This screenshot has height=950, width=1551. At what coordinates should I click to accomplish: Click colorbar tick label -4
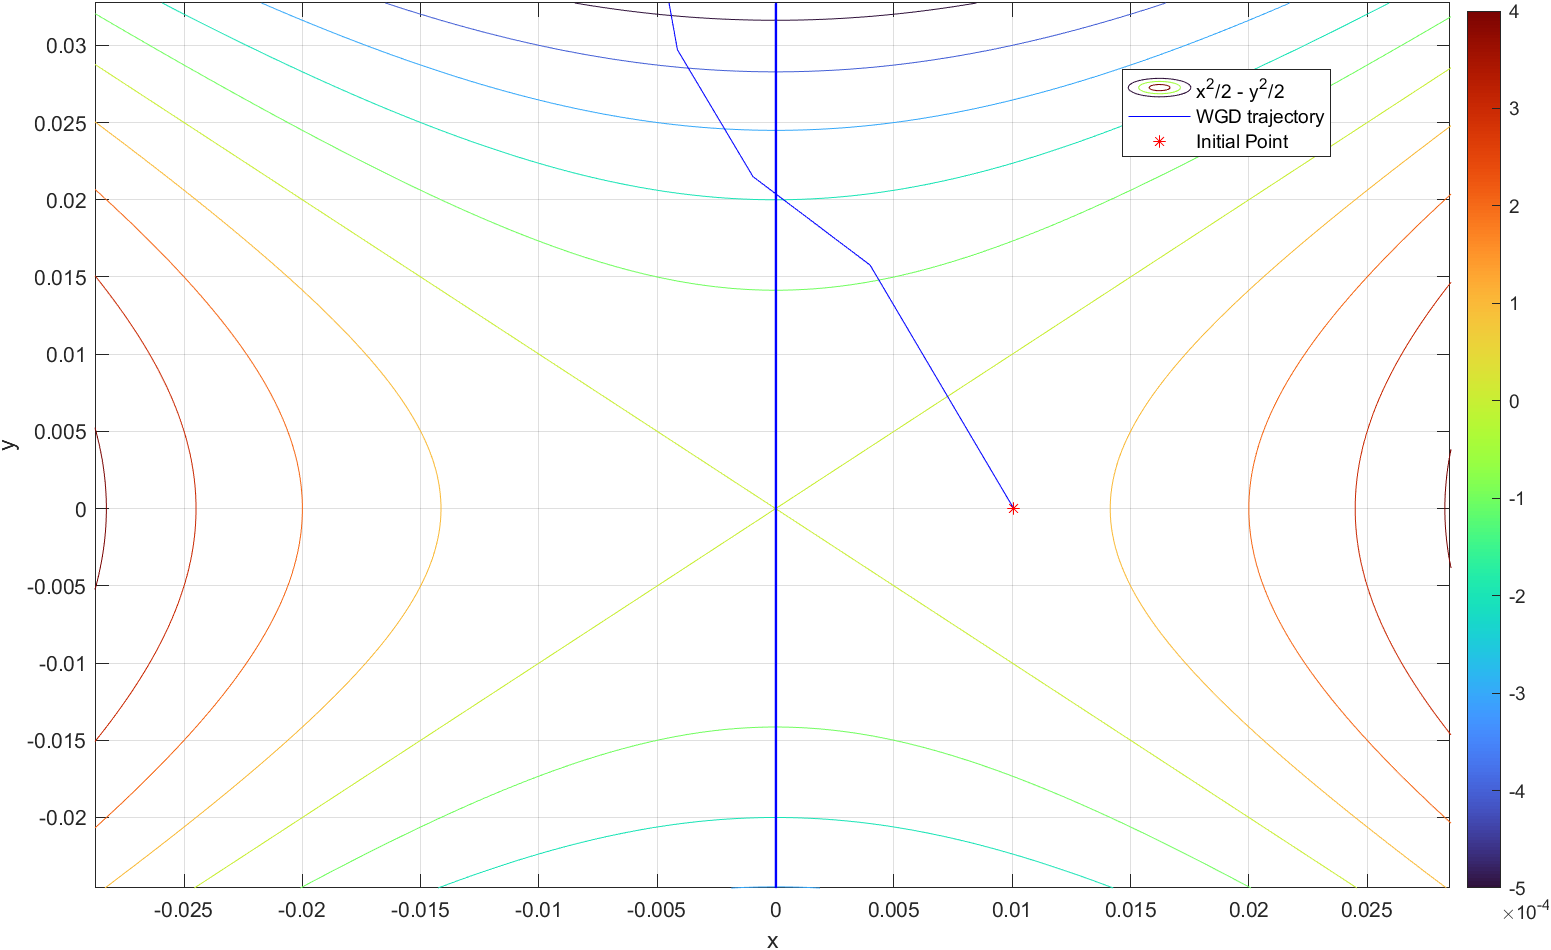[1517, 792]
